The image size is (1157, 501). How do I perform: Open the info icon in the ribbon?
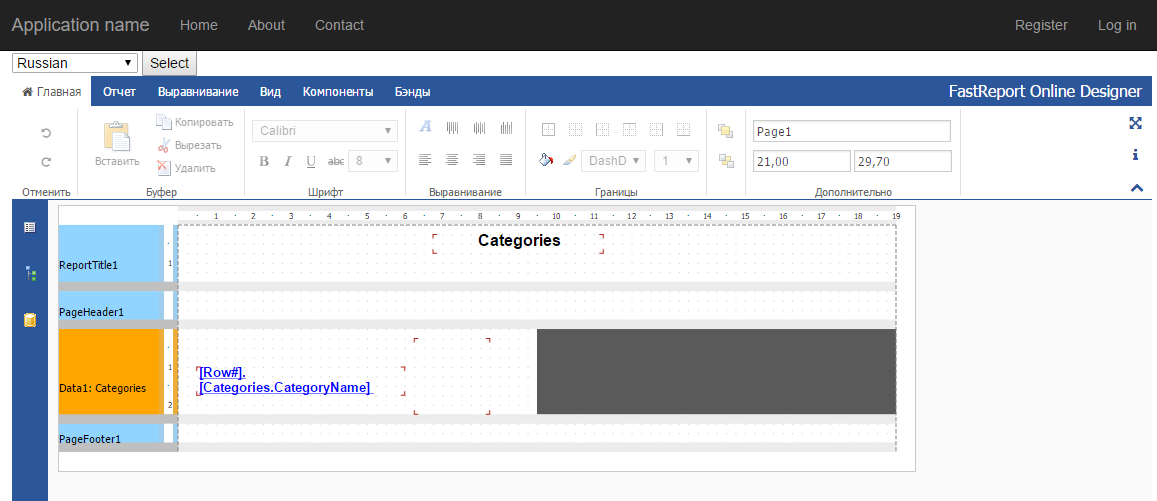pyautogui.click(x=1136, y=154)
